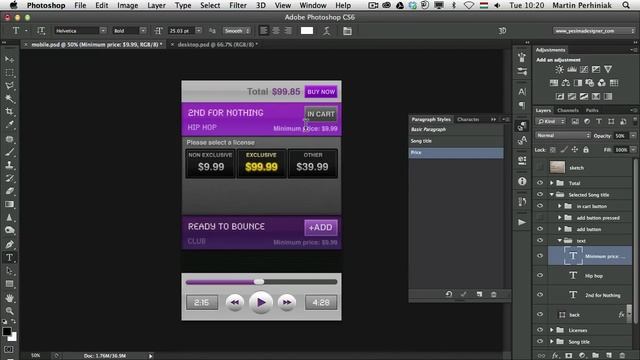The height and width of the screenshot is (360, 640).
Task: Delete layer using the trash icon in Layers panel
Action: point(622,356)
